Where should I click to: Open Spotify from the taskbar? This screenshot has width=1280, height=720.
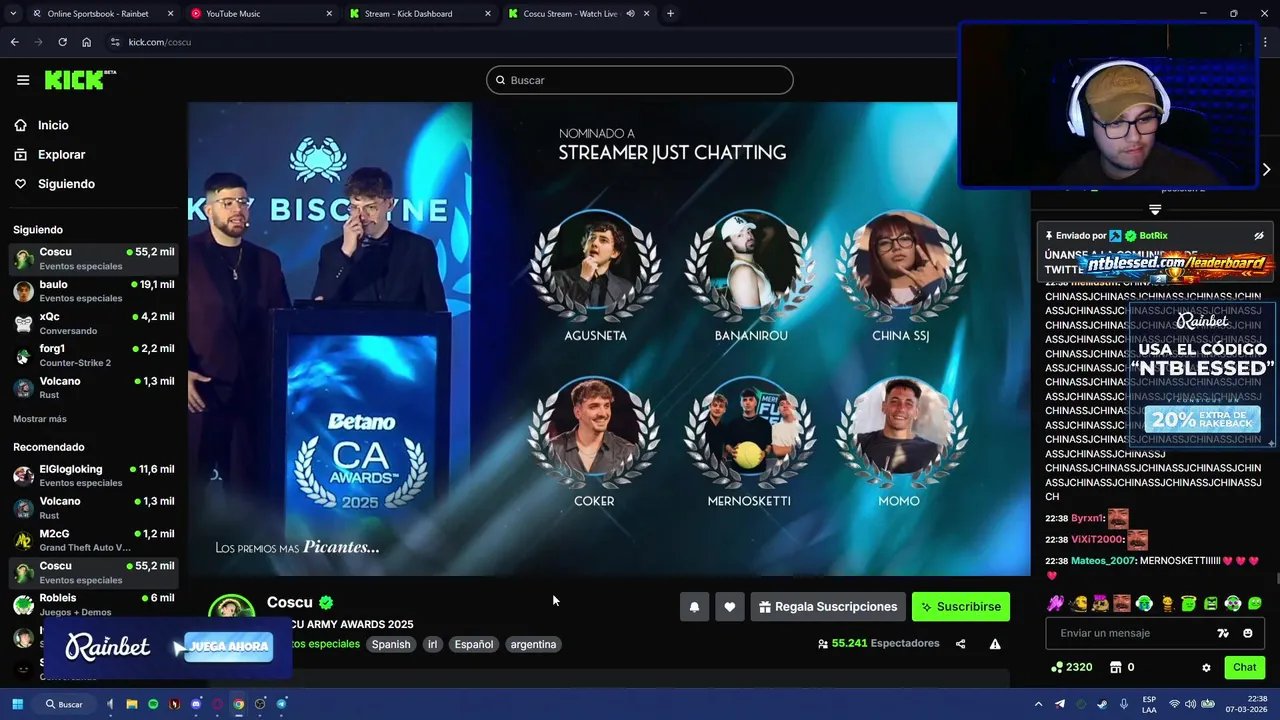(153, 704)
